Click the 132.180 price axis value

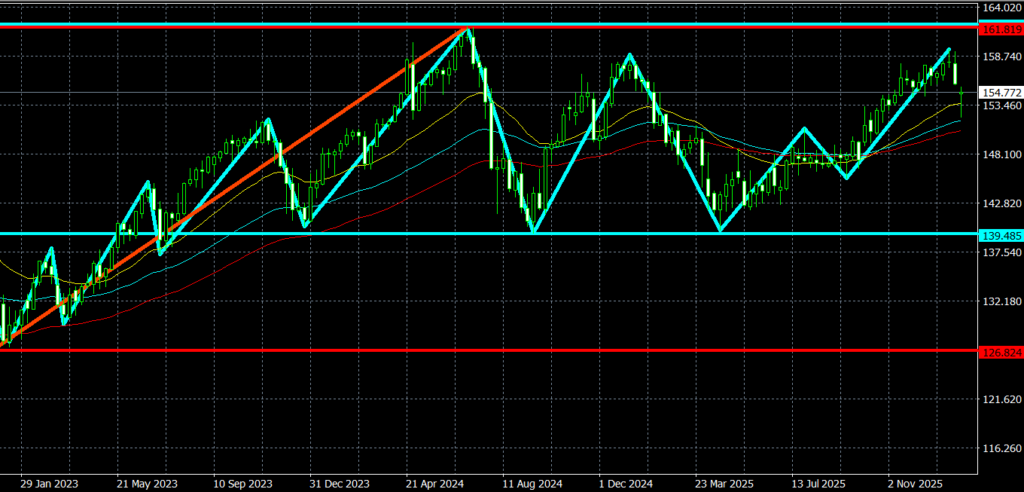click(1001, 302)
